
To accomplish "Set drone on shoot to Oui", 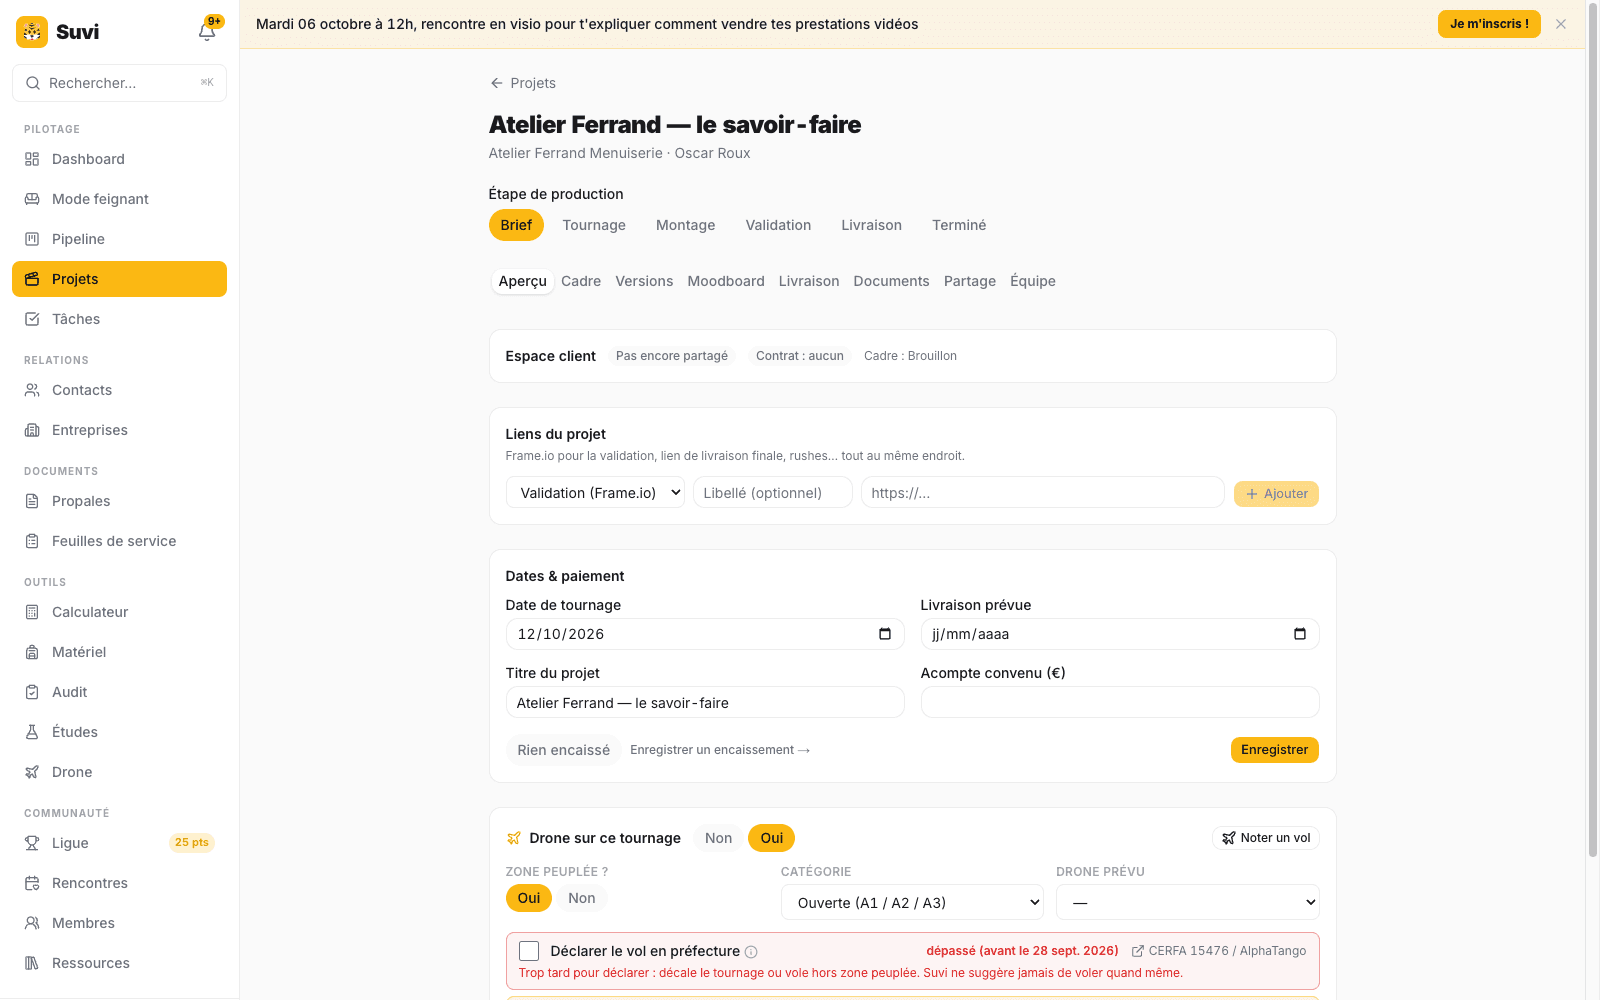I will [772, 838].
